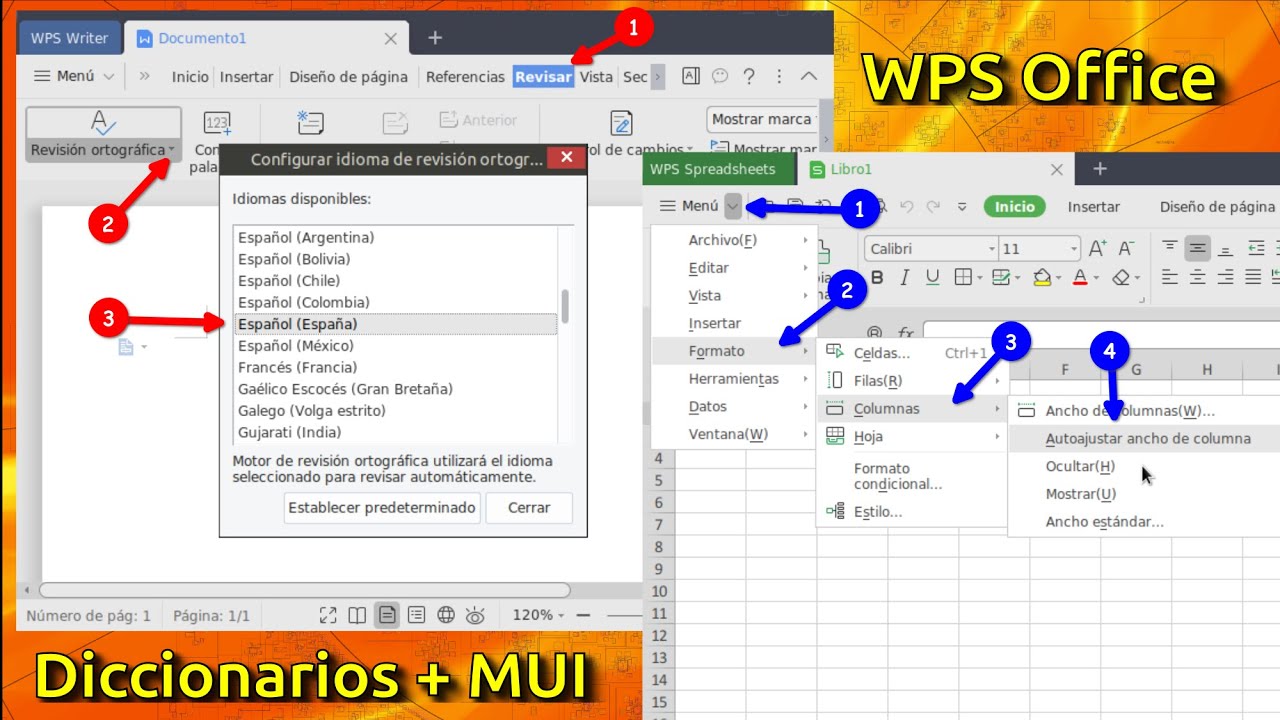Select the Libro1 workbook tab
This screenshot has height=720, width=1280.
tap(936, 169)
